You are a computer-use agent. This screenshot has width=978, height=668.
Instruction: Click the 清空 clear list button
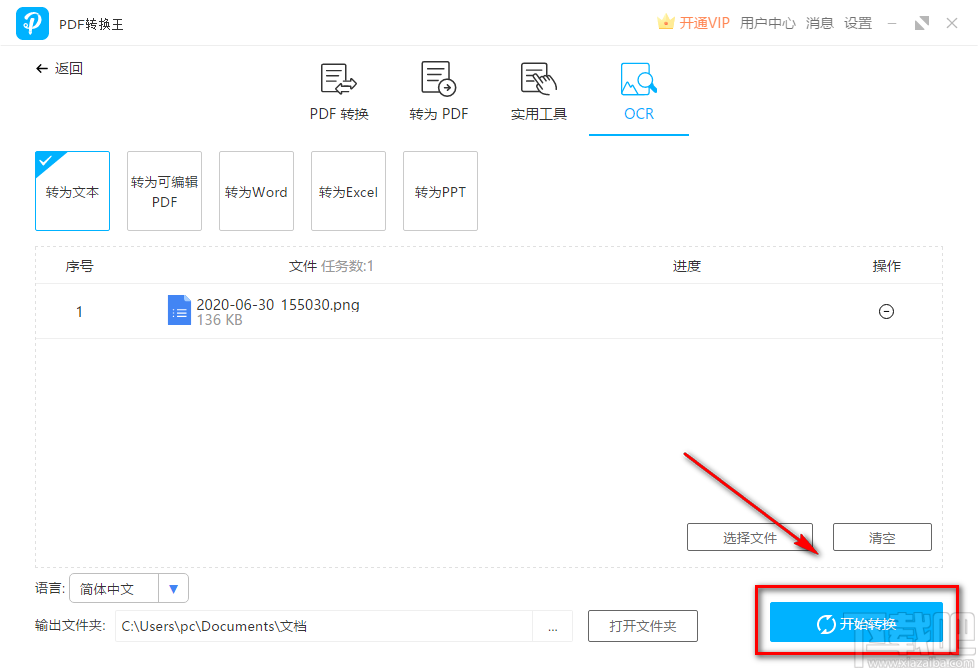pos(881,537)
